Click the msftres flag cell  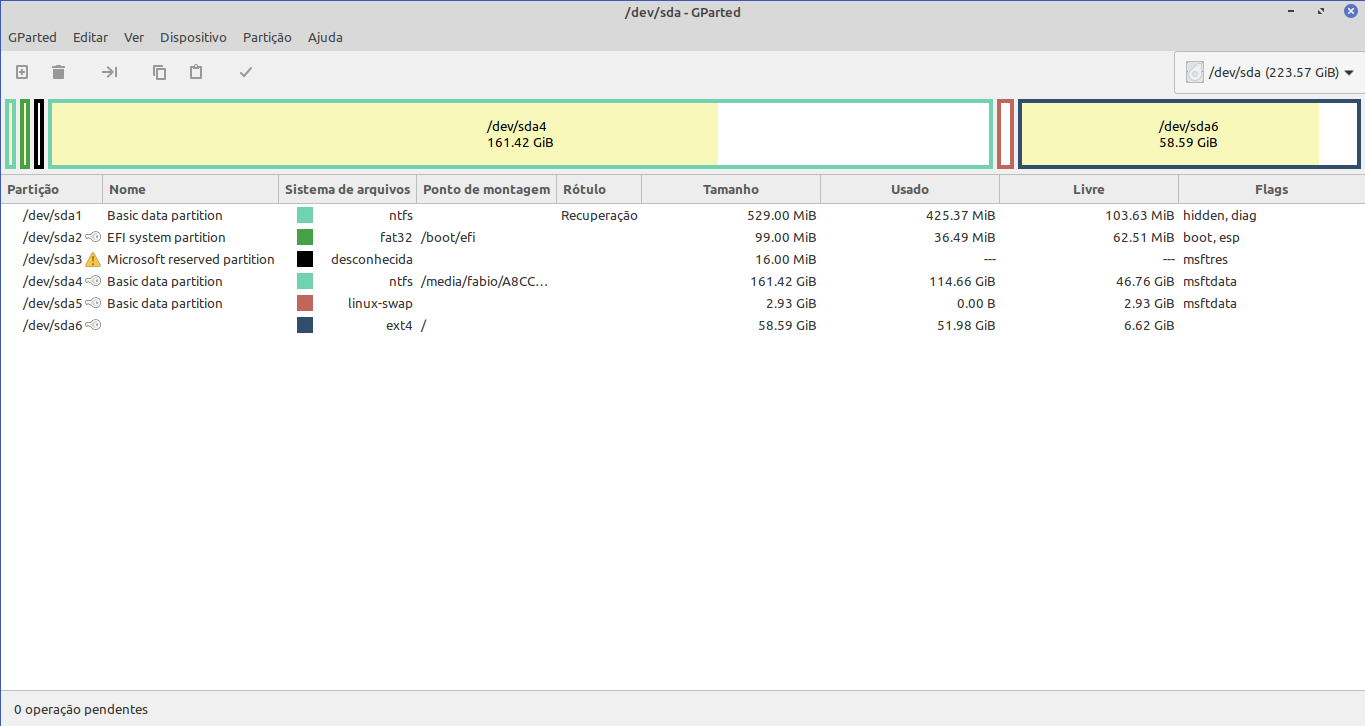[1205, 259]
